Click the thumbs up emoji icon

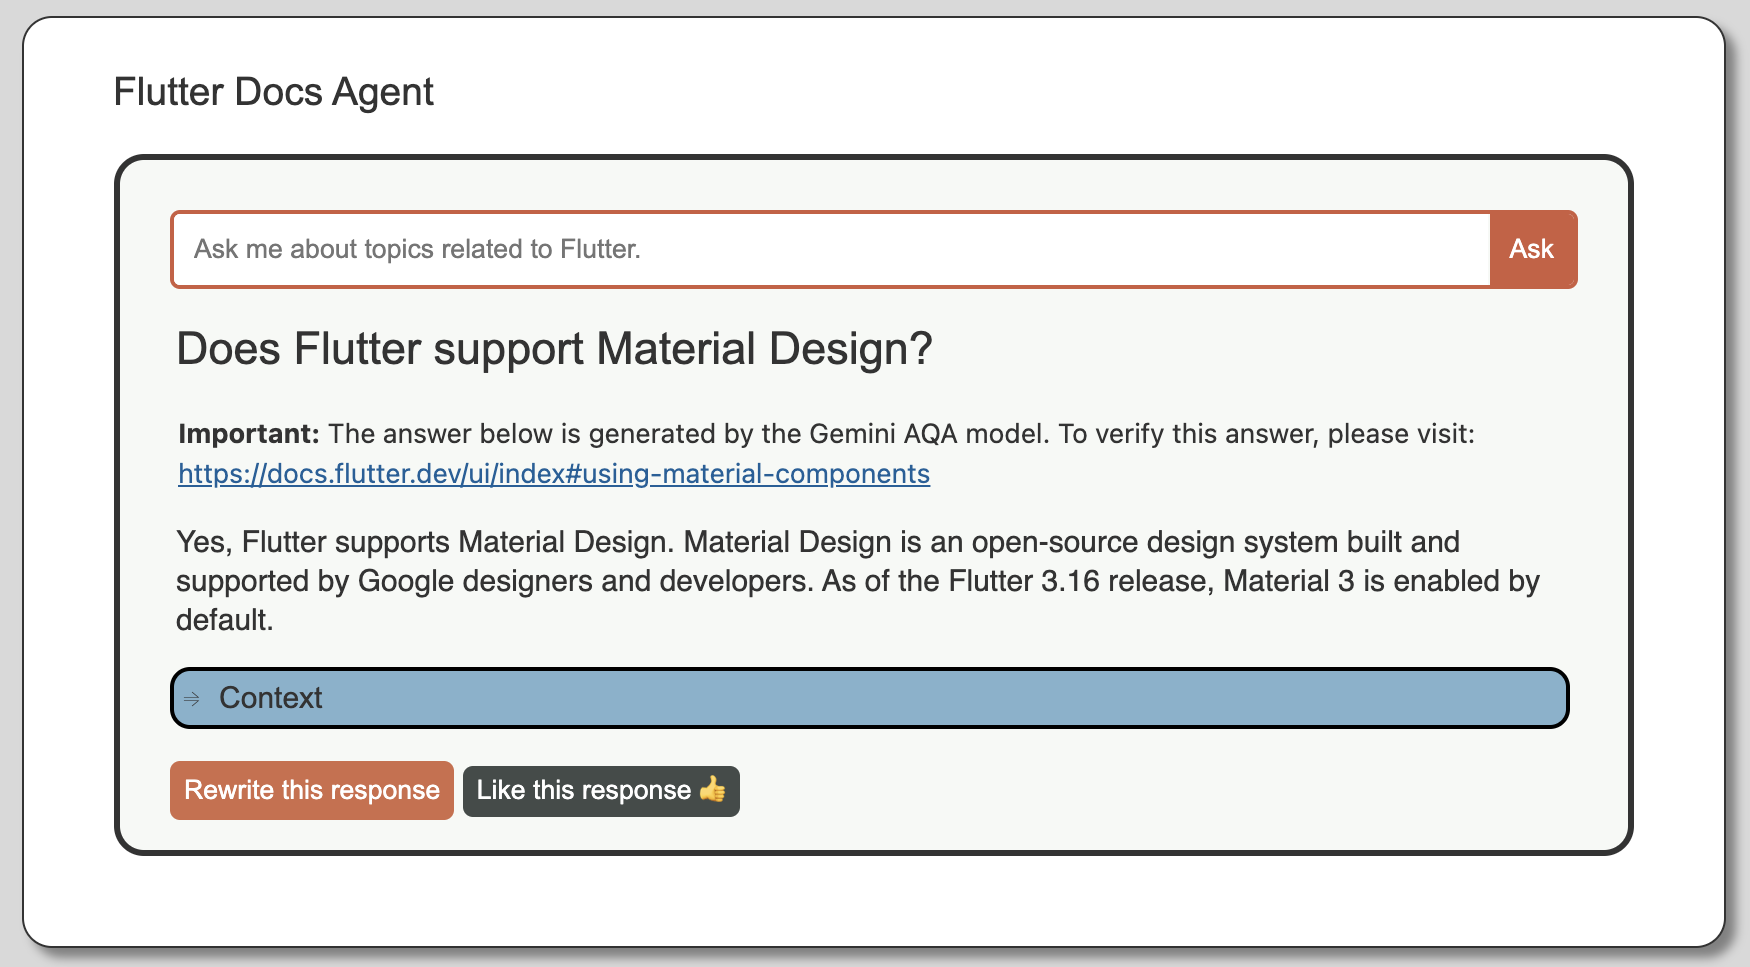(713, 790)
